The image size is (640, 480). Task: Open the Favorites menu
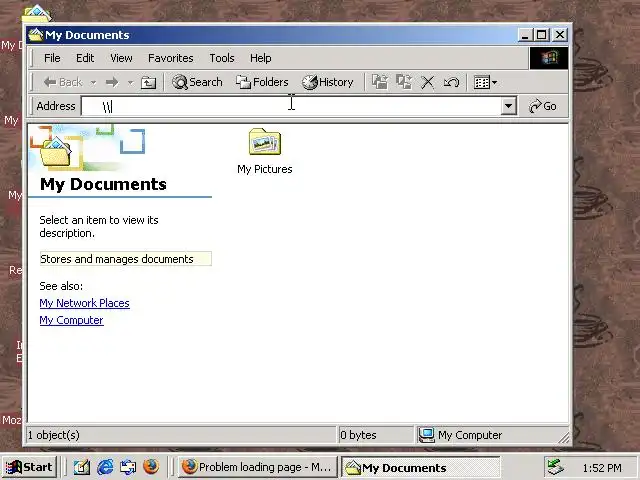point(171,58)
